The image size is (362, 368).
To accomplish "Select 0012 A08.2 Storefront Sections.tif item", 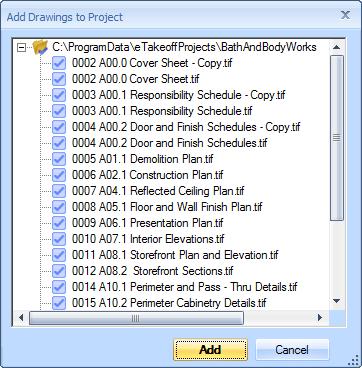I will point(153,271).
